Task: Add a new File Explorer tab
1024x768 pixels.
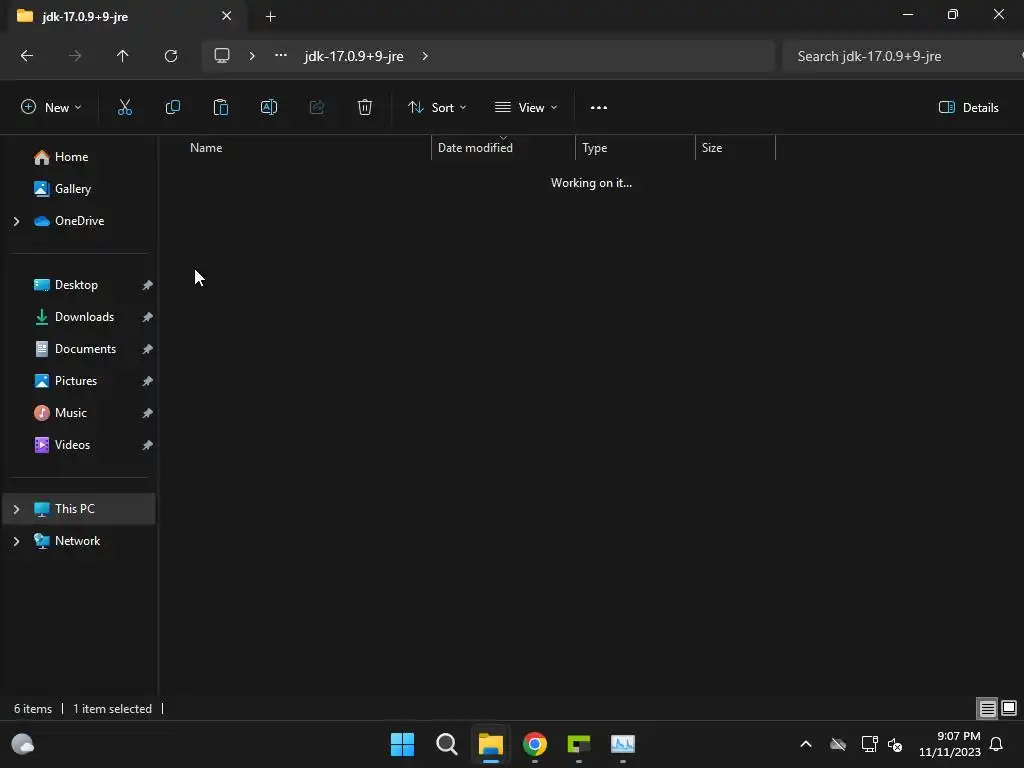Action: click(270, 16)
